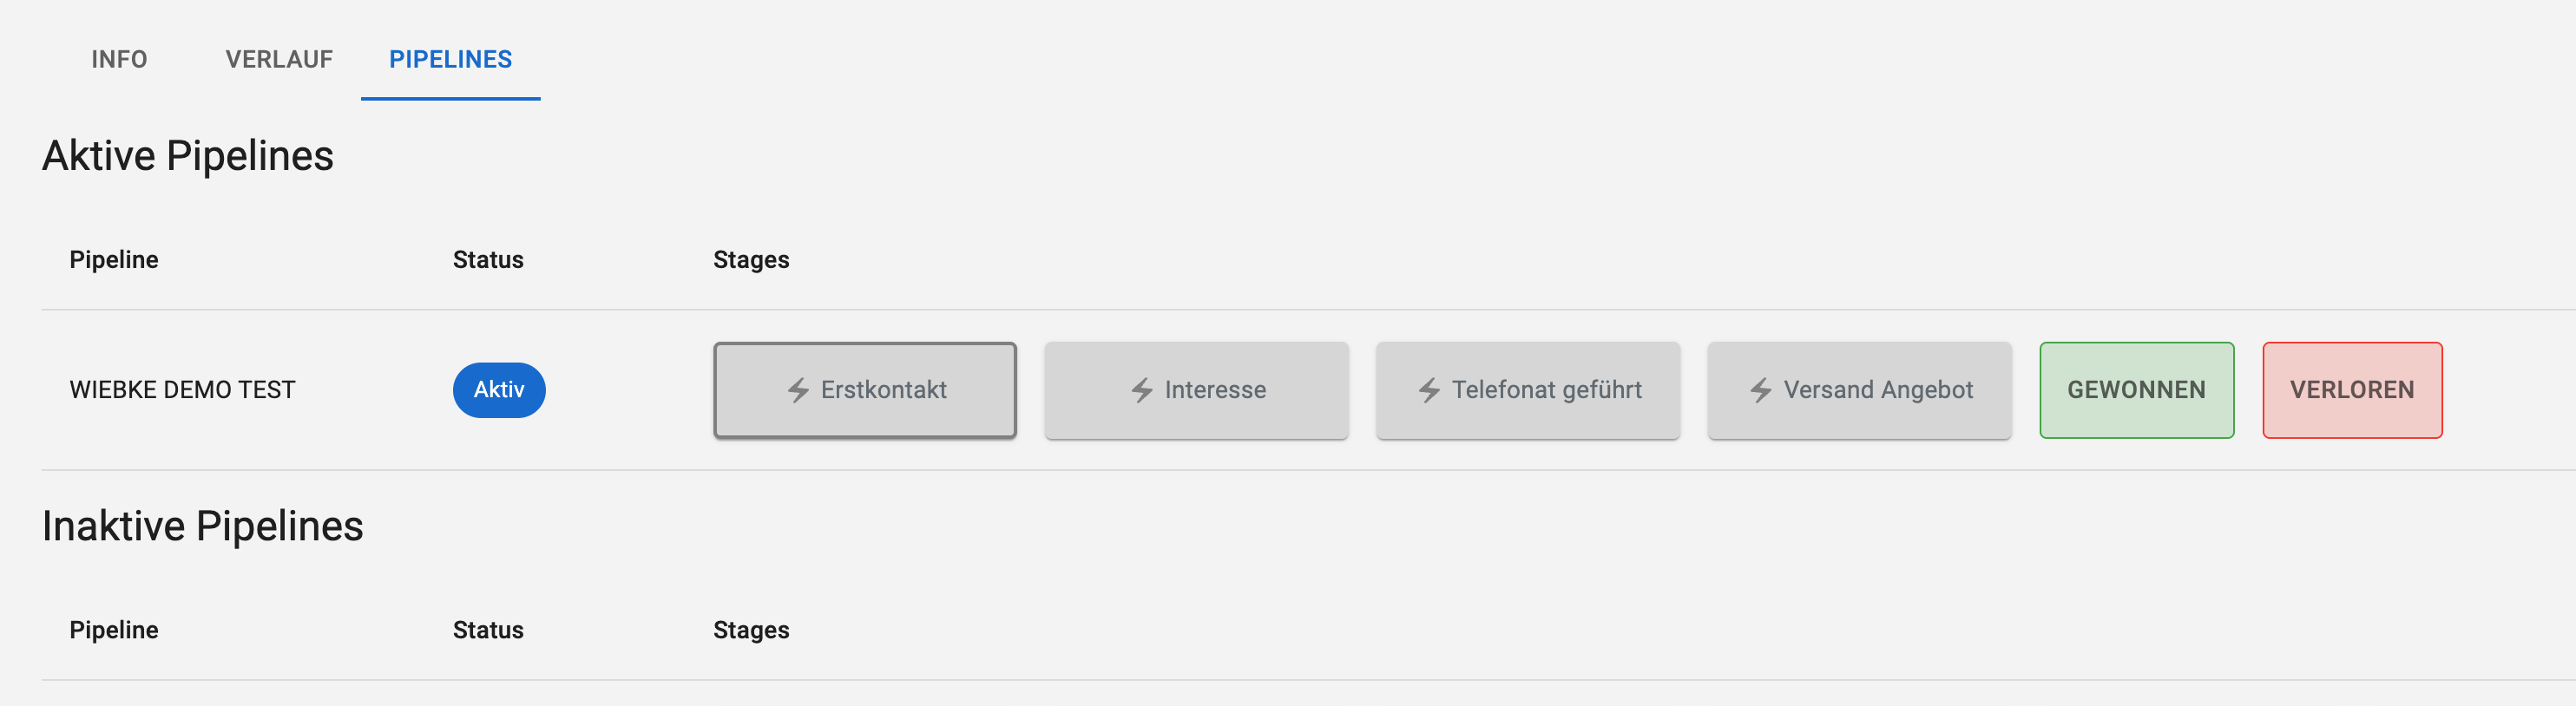Click Stages column header under Aktive Pipelines
This screenshot has height=706, width=2576.
pyautogui.click(x=751, y=260)
